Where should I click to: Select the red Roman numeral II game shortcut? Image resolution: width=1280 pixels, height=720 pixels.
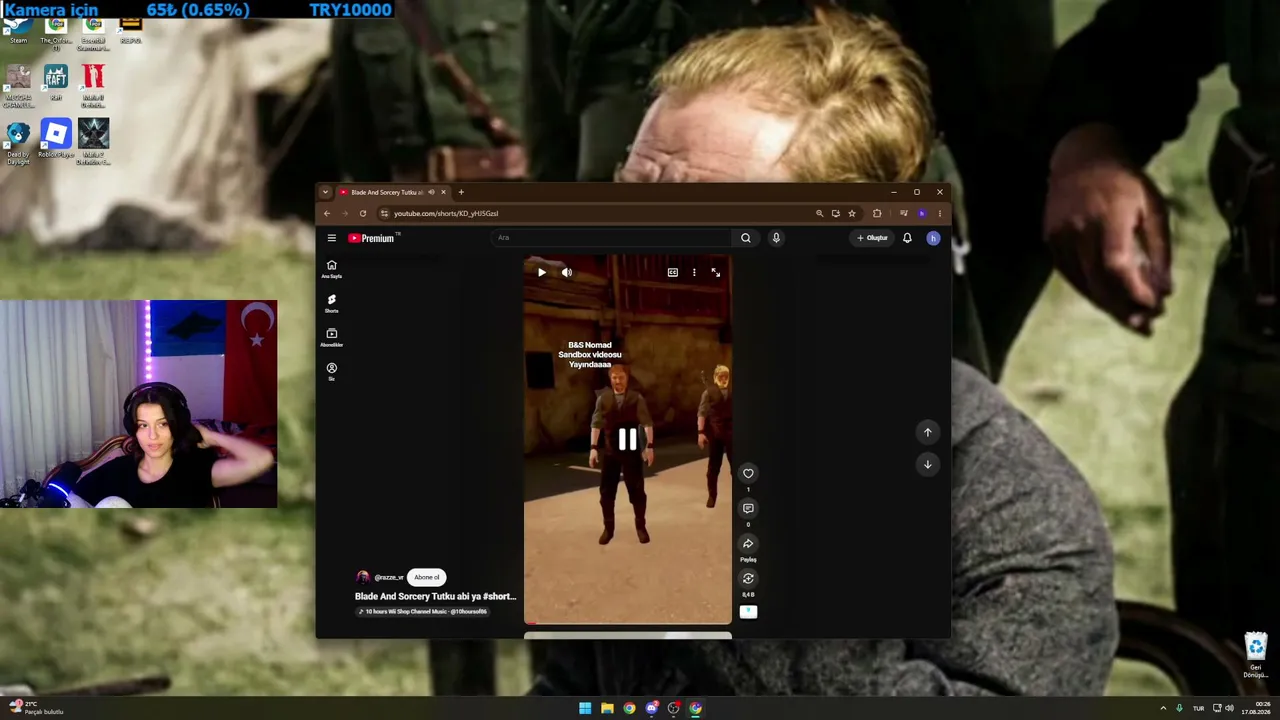click(93, 87)
